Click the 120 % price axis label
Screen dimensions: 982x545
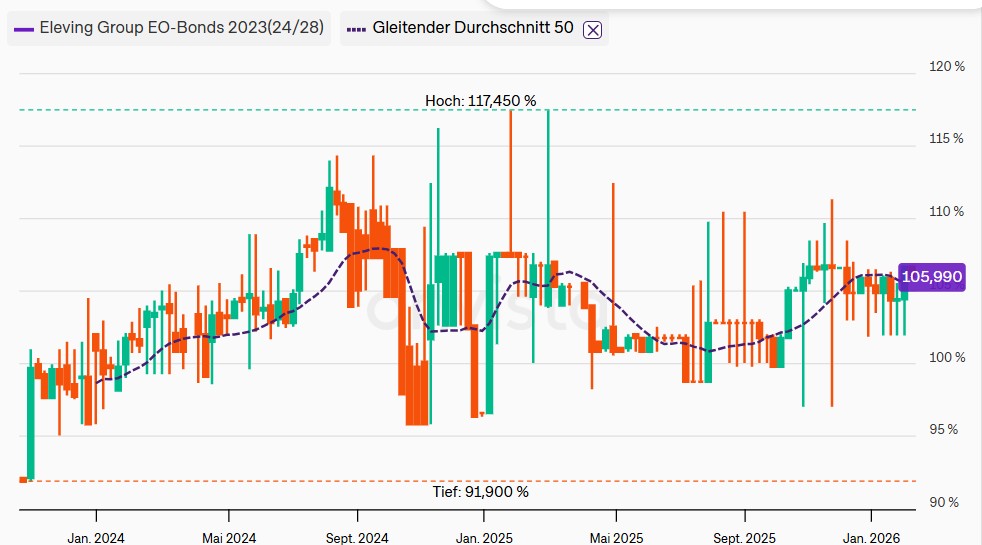pos(946,67)
